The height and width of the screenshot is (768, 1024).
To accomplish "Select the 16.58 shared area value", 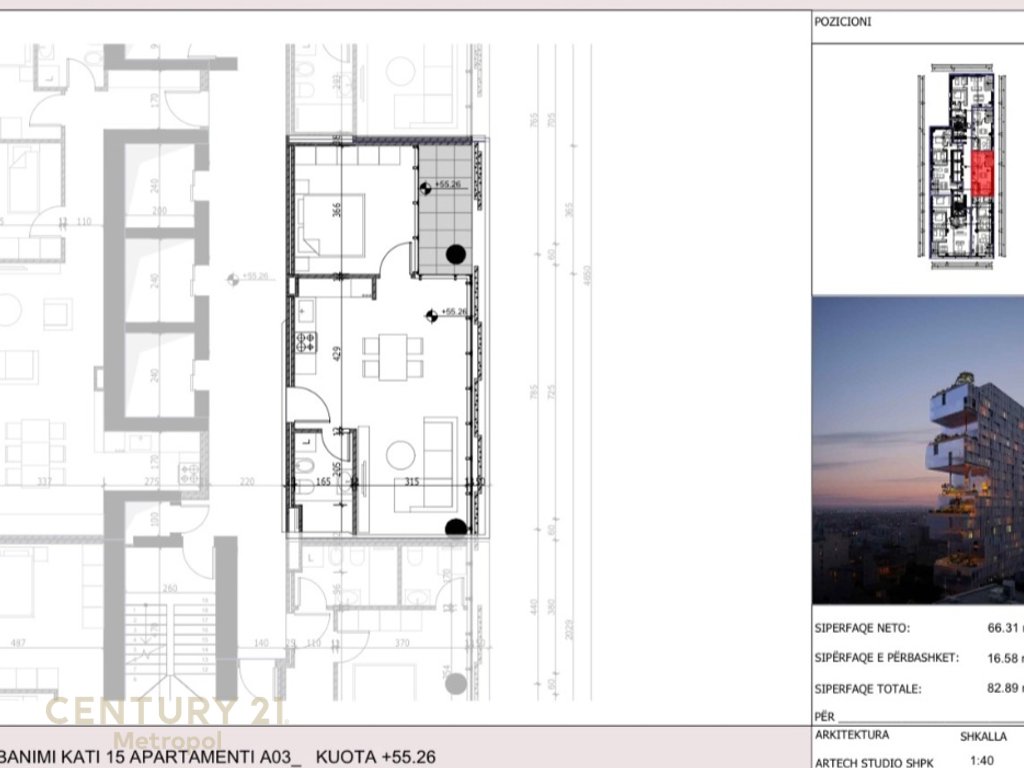I will coord(1002,658).
